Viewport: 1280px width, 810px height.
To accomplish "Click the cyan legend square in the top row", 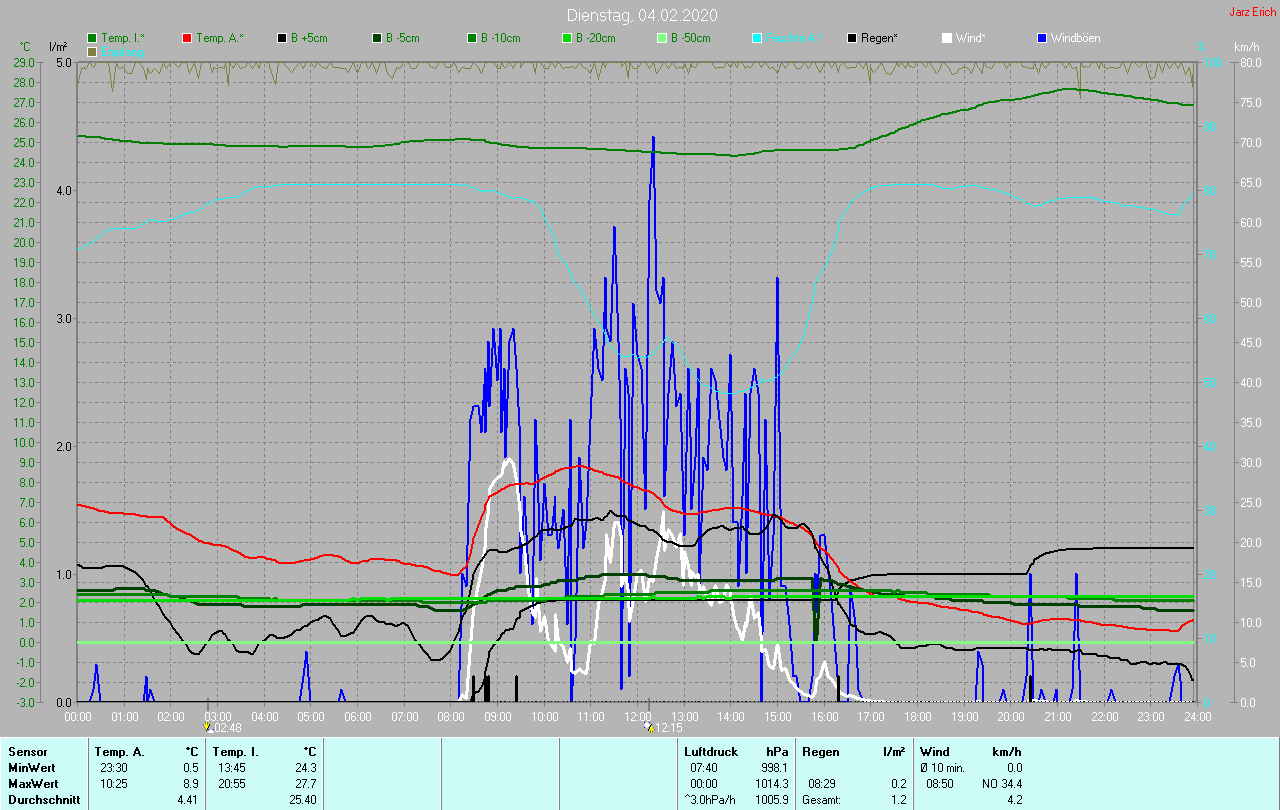I will coord(757,38).
